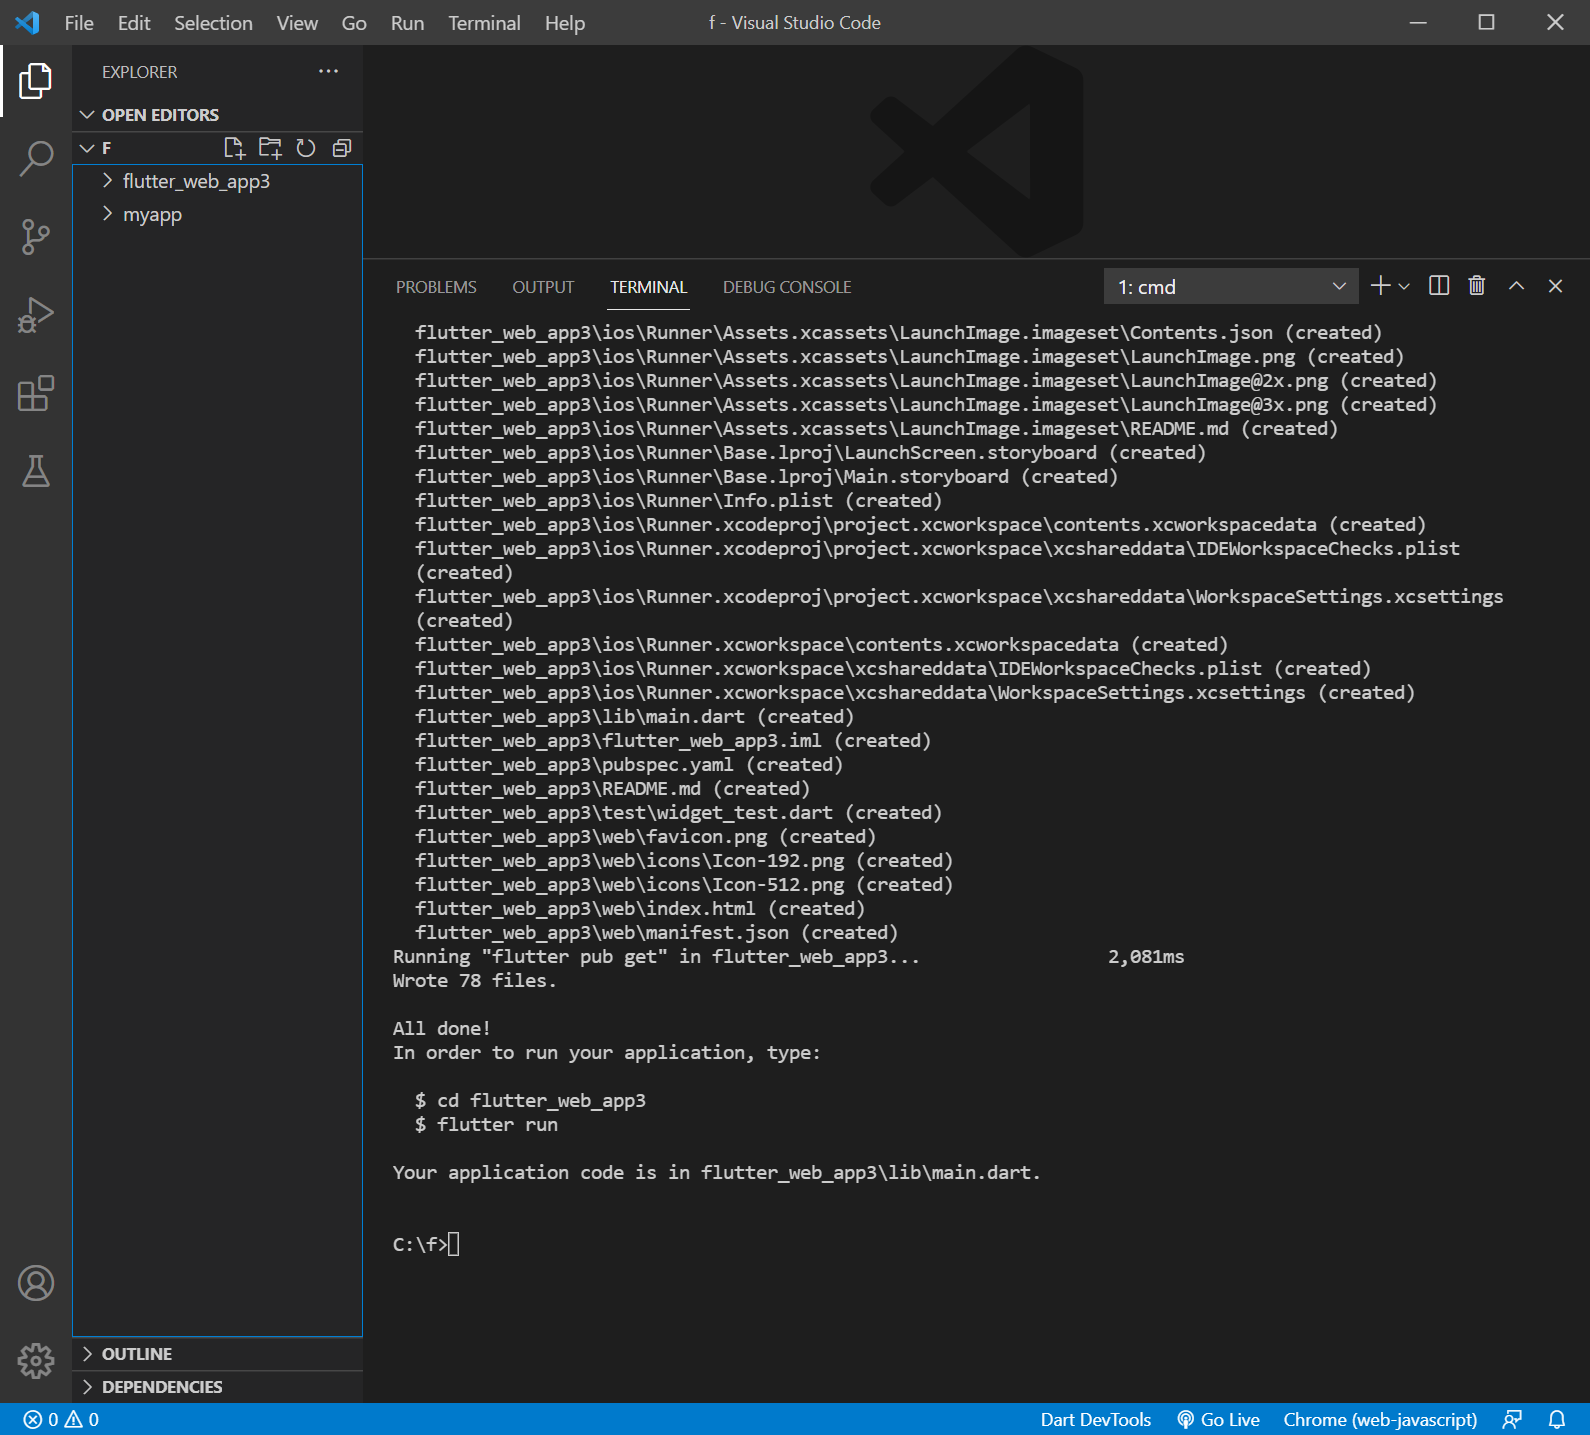Select the TERMINAL tab
Viewport: 1590px width, 1435px height.
pos(649,287)
